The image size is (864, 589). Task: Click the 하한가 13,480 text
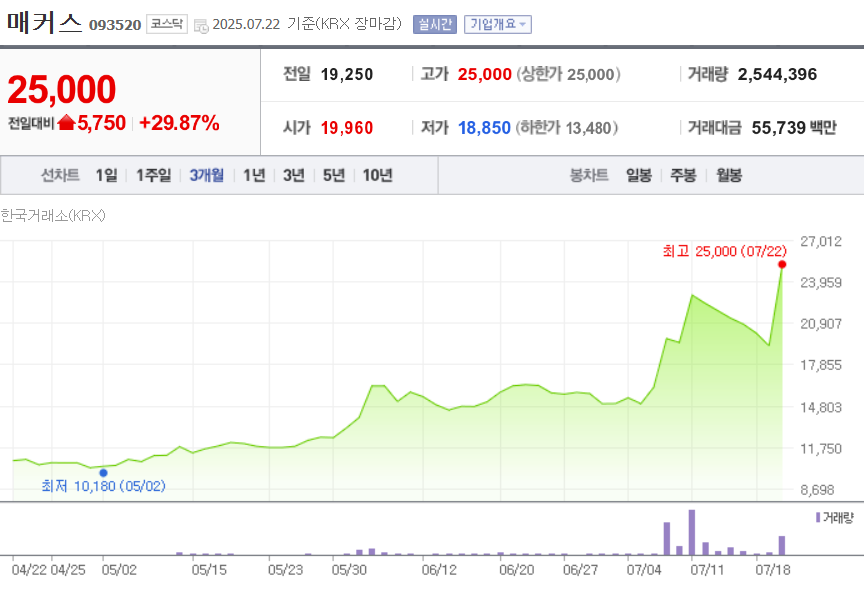coord(566,128)
